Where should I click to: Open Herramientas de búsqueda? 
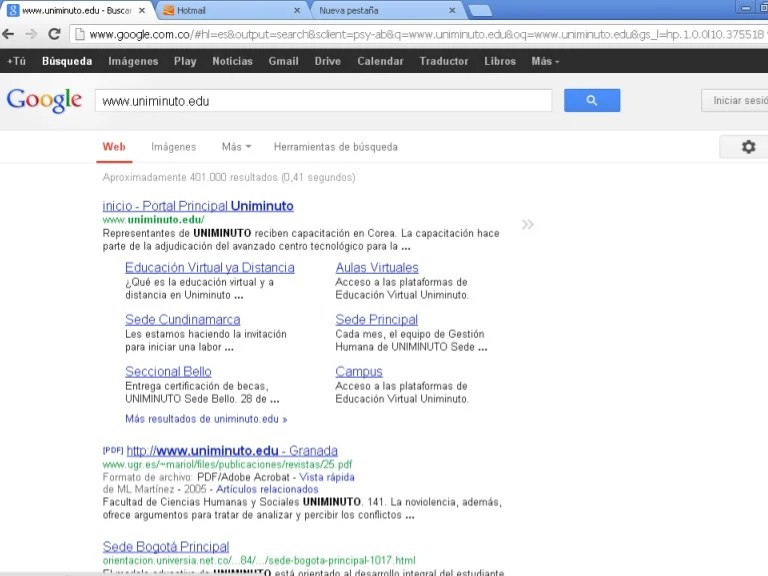pyautogui.click(x=336, y=147)
